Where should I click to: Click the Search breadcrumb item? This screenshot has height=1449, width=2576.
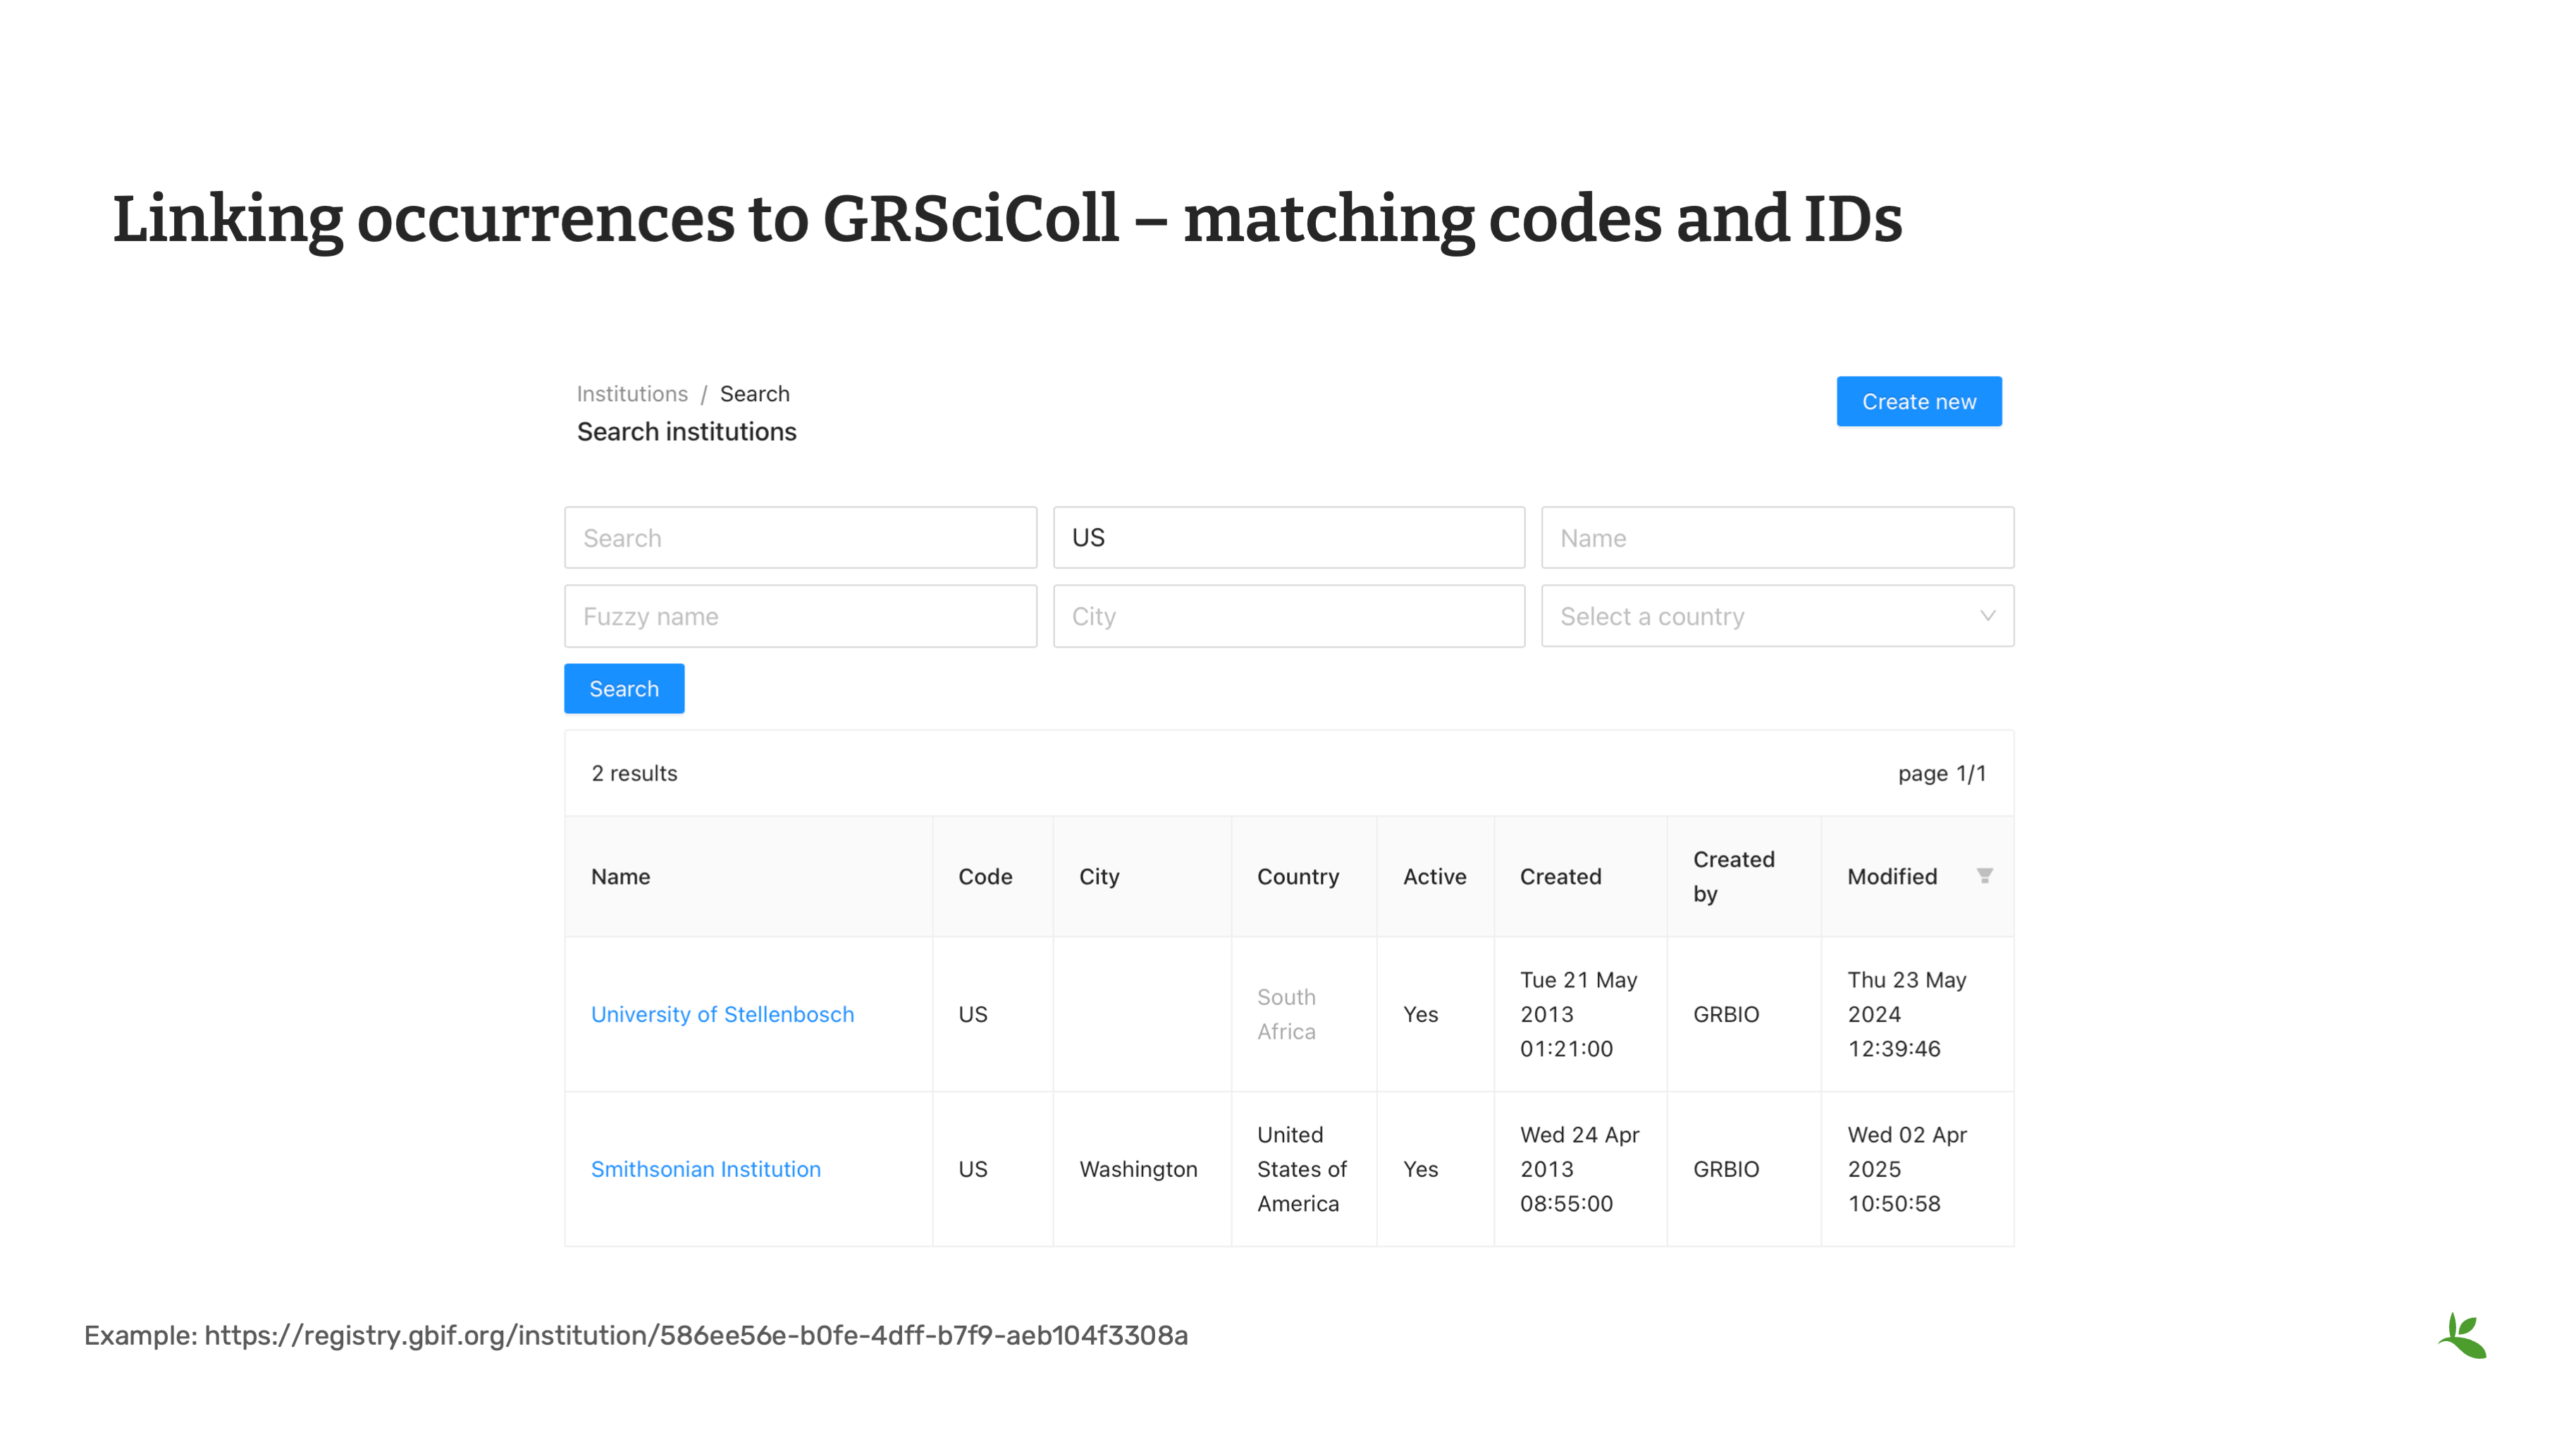coord(754,394)
